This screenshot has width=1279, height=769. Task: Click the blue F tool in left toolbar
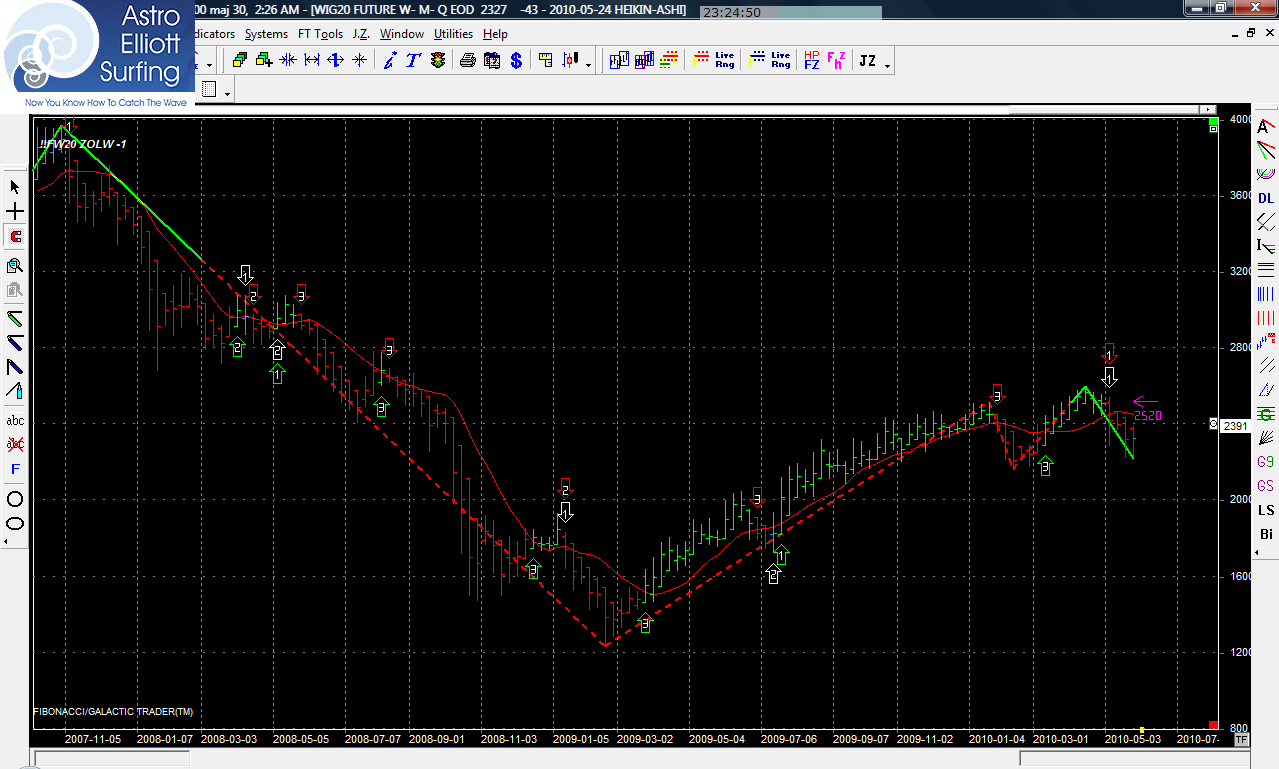(15, 469)
